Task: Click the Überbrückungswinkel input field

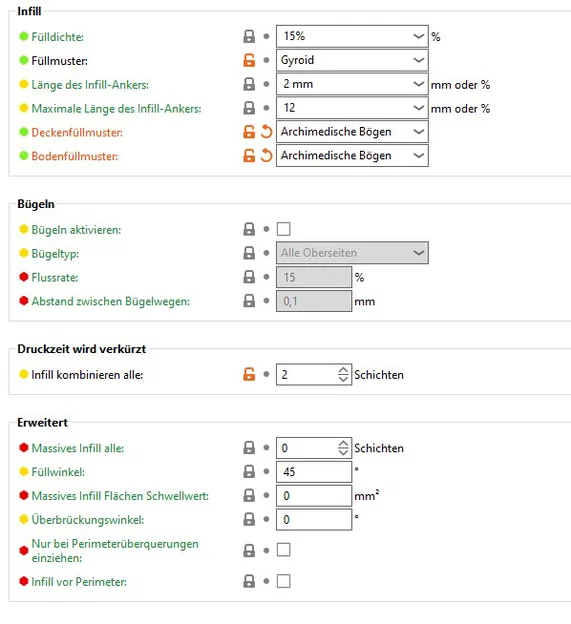Action: pyautogui.click(x=314, y=520)
